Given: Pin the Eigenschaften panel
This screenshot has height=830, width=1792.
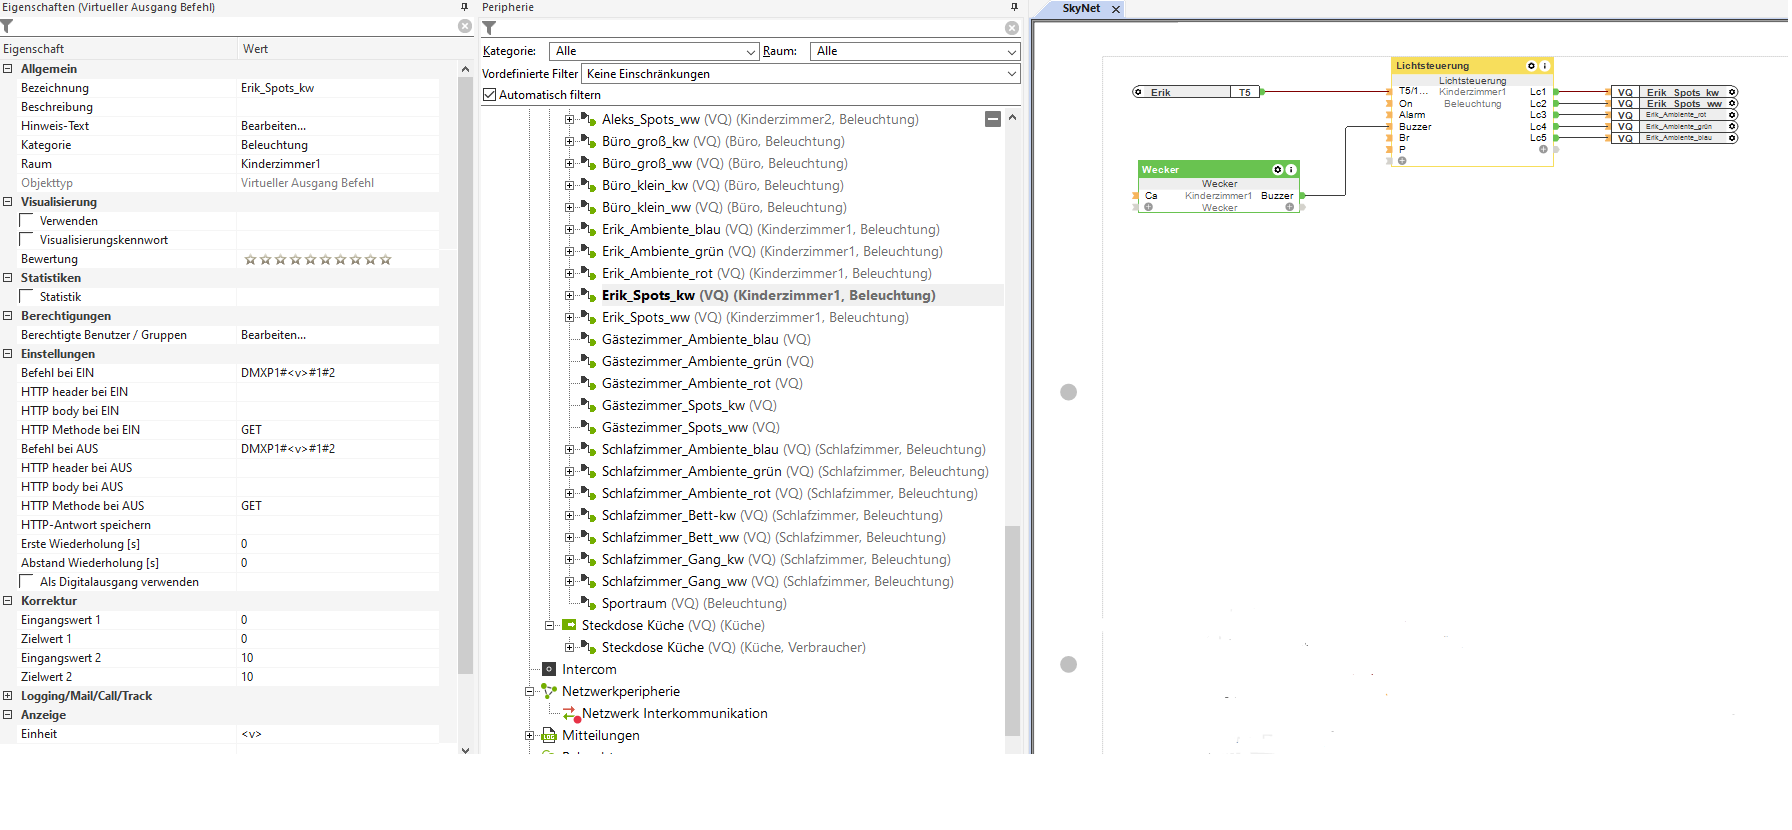Looking at the screenshot, I should click(464, 7).
